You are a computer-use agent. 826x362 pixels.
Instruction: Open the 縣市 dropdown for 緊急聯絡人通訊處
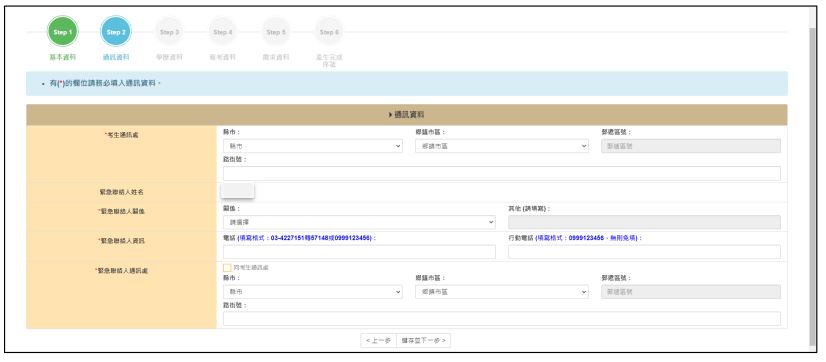point(313,292)
